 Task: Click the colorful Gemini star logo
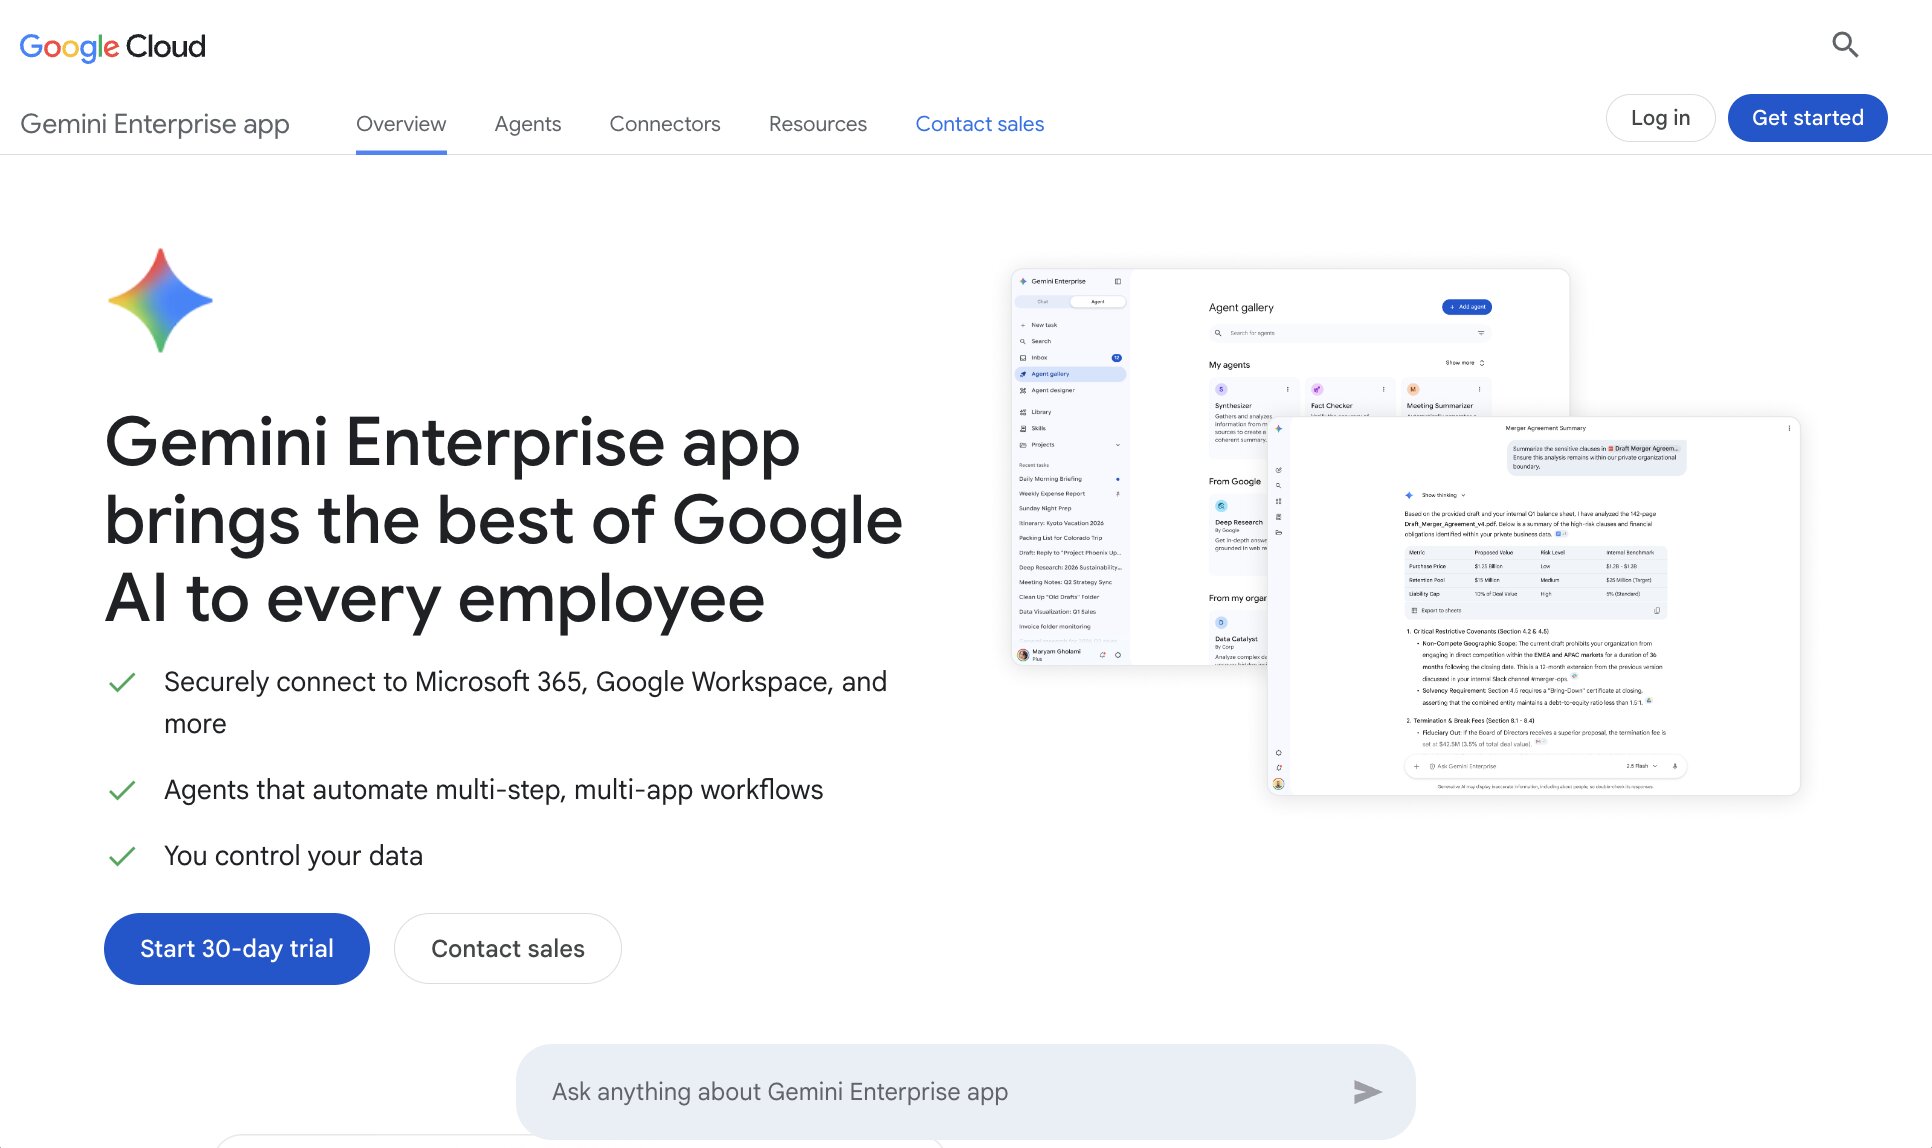point(160,300)
